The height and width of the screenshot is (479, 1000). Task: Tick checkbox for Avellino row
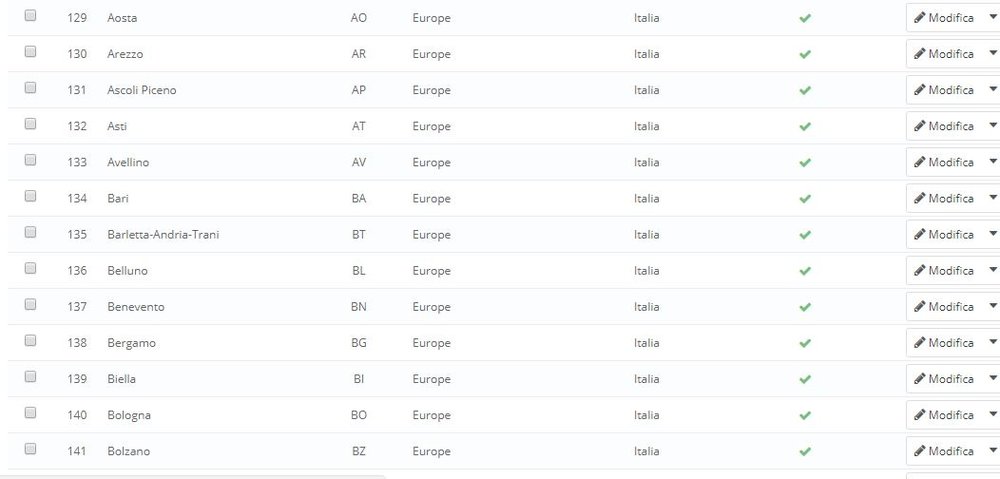pyautogui.click(x=30, y=160)
